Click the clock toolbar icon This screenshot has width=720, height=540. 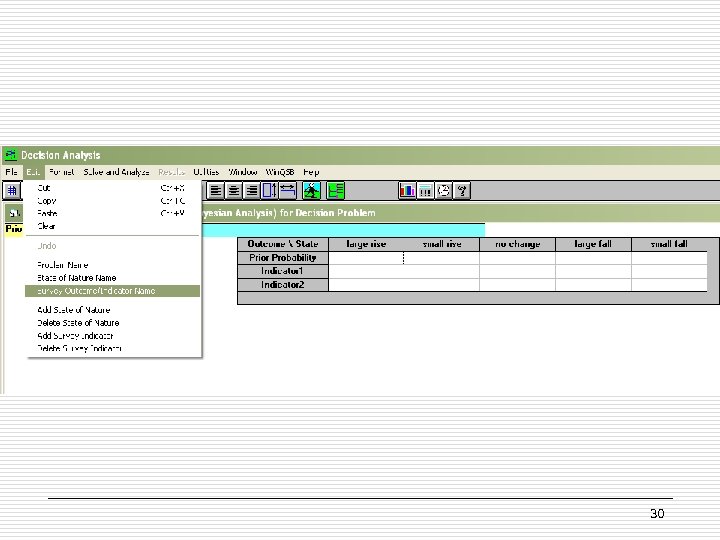[444, 191]
